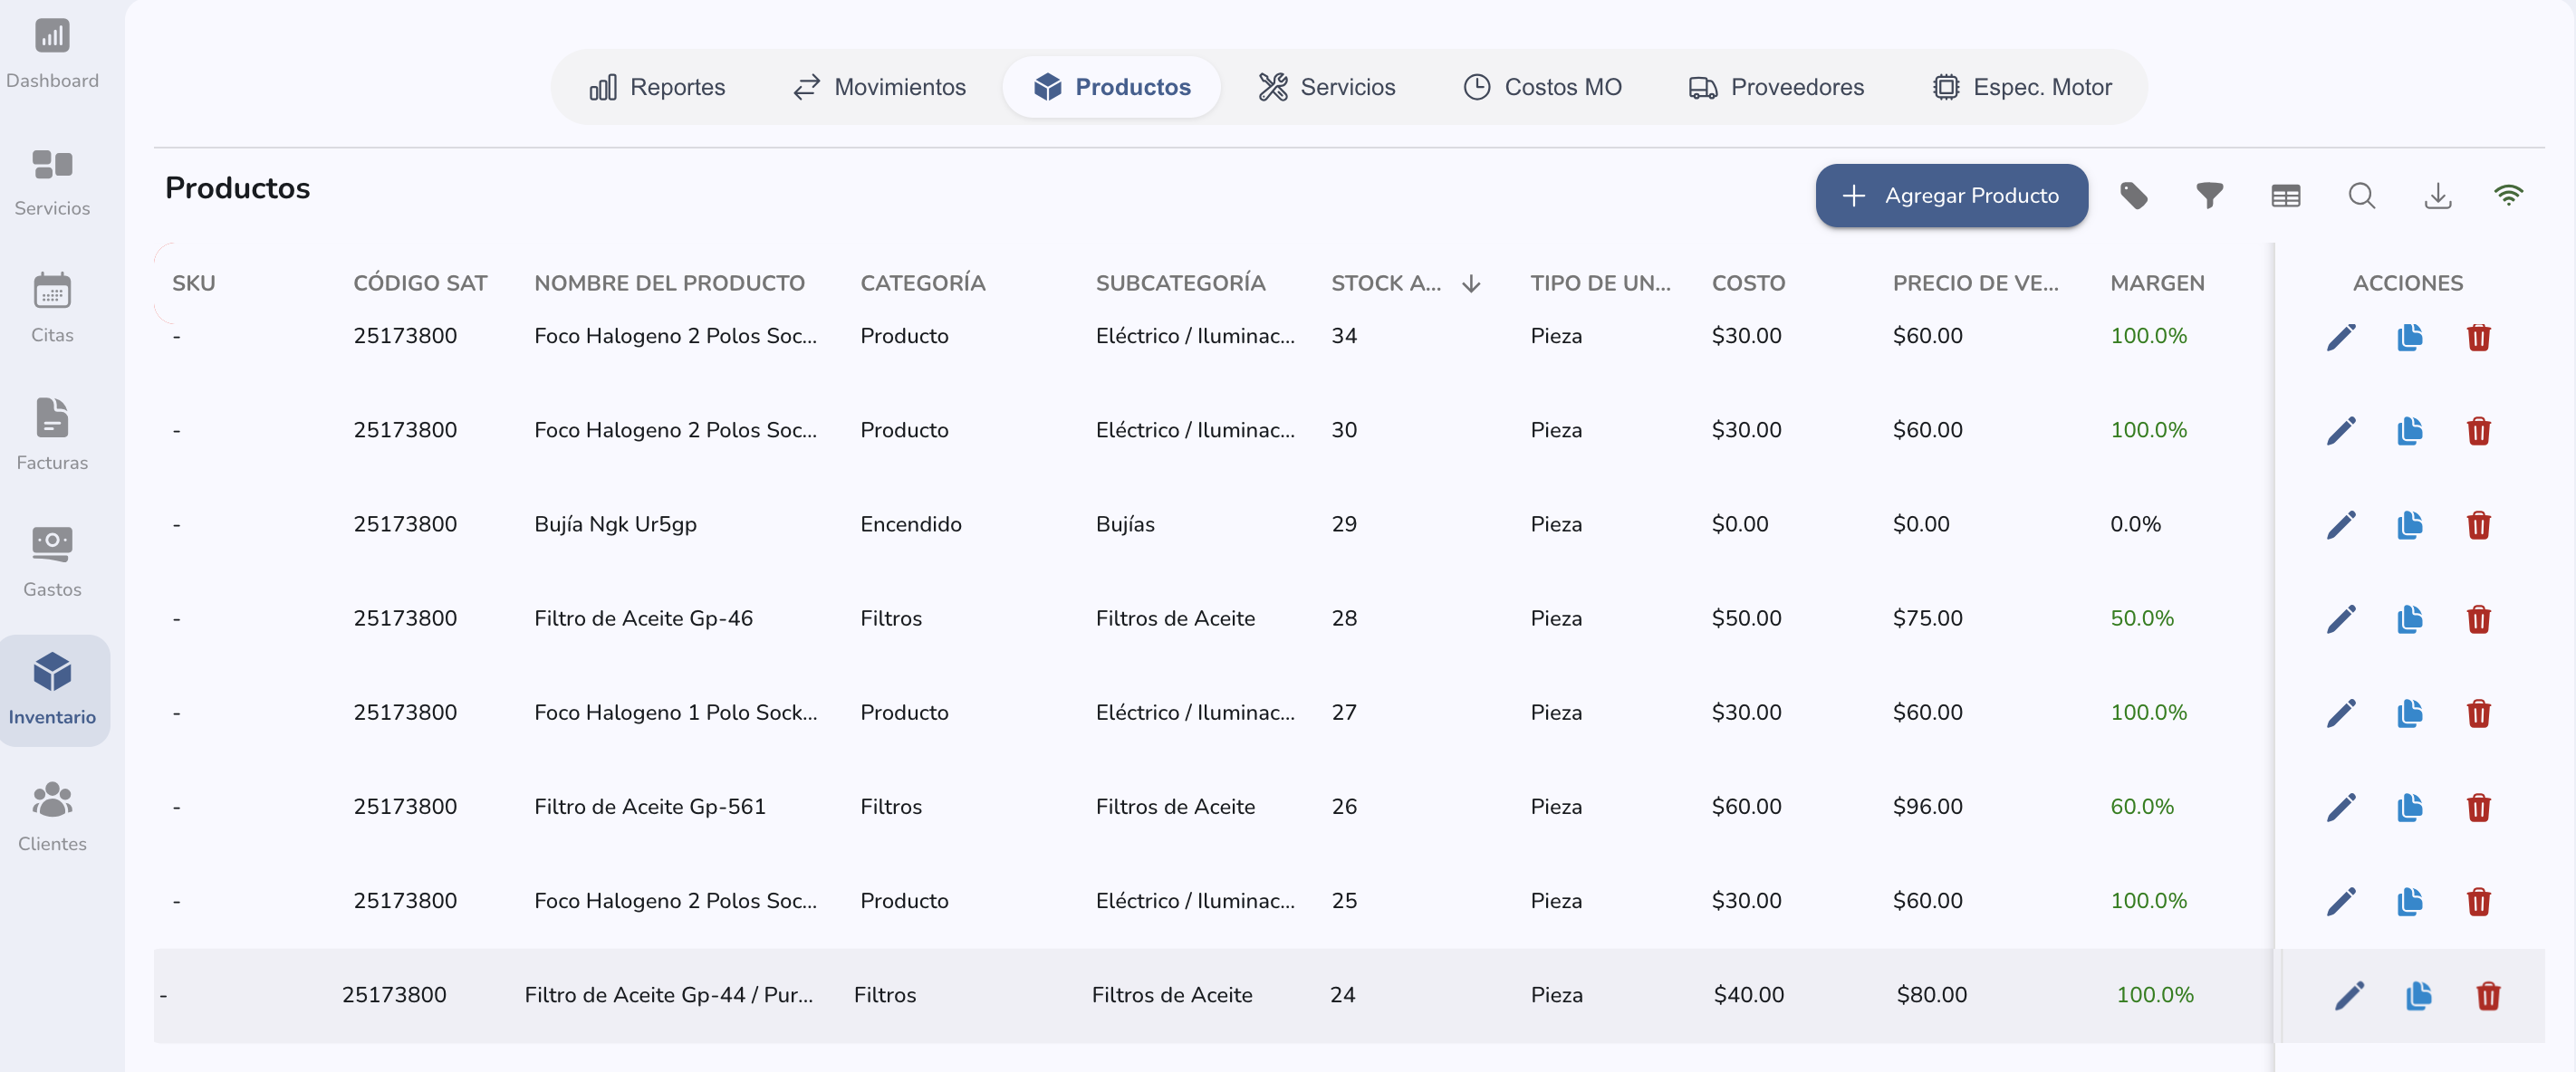The width and height of the screenshot is (2576, 1072).
Task: Click the NOMBRE DEL PRODUCTO column header
Action: (669, 283)
